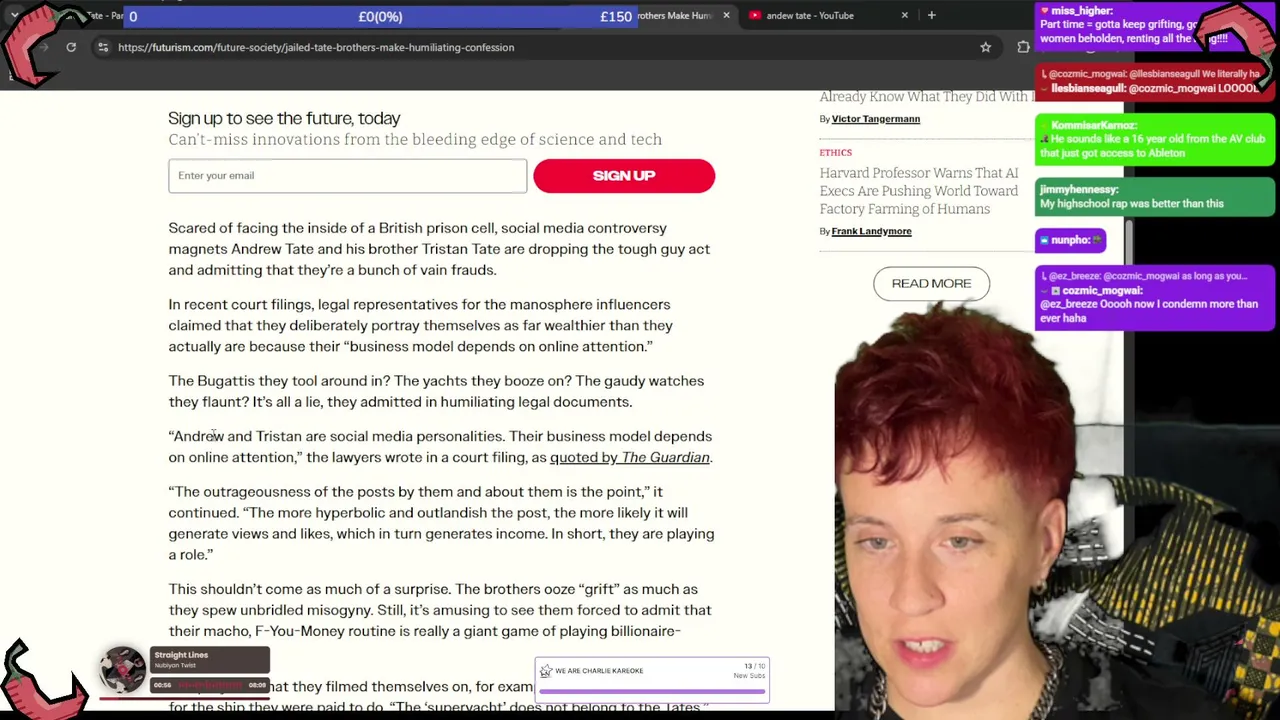1280x720 pixels.
Task: Click the Straight Lines album art thumbnail
Action: tap(123, 669)
